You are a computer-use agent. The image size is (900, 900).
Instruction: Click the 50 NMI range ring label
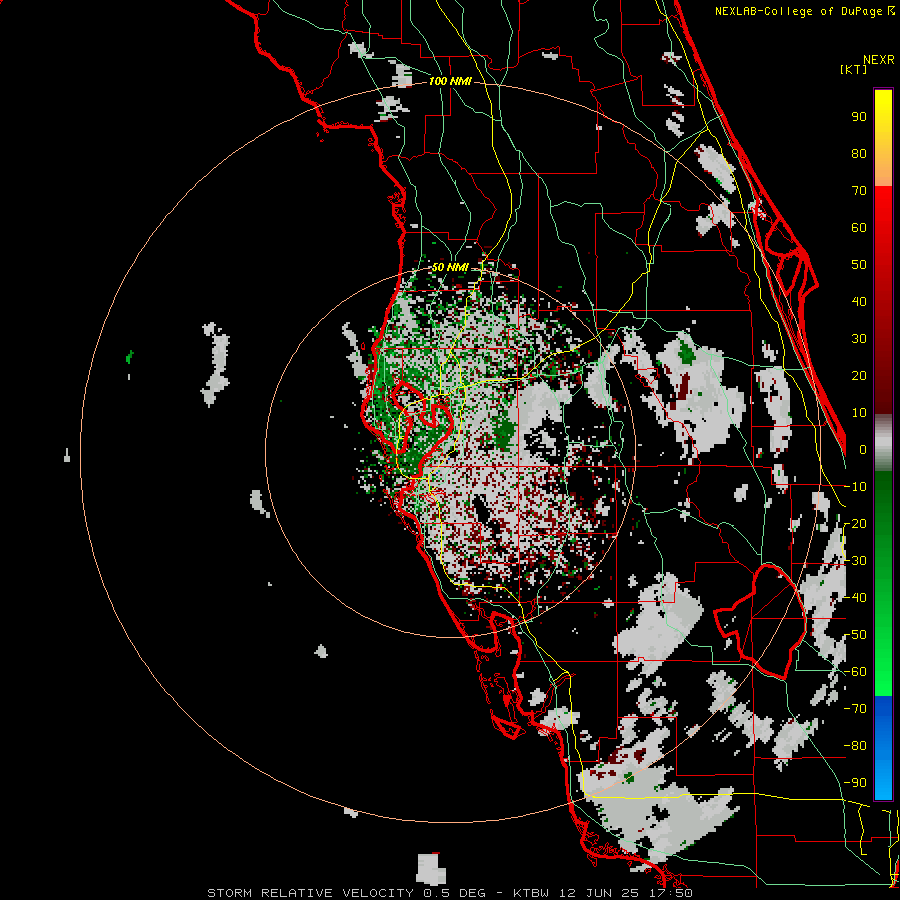click(450, 267)
